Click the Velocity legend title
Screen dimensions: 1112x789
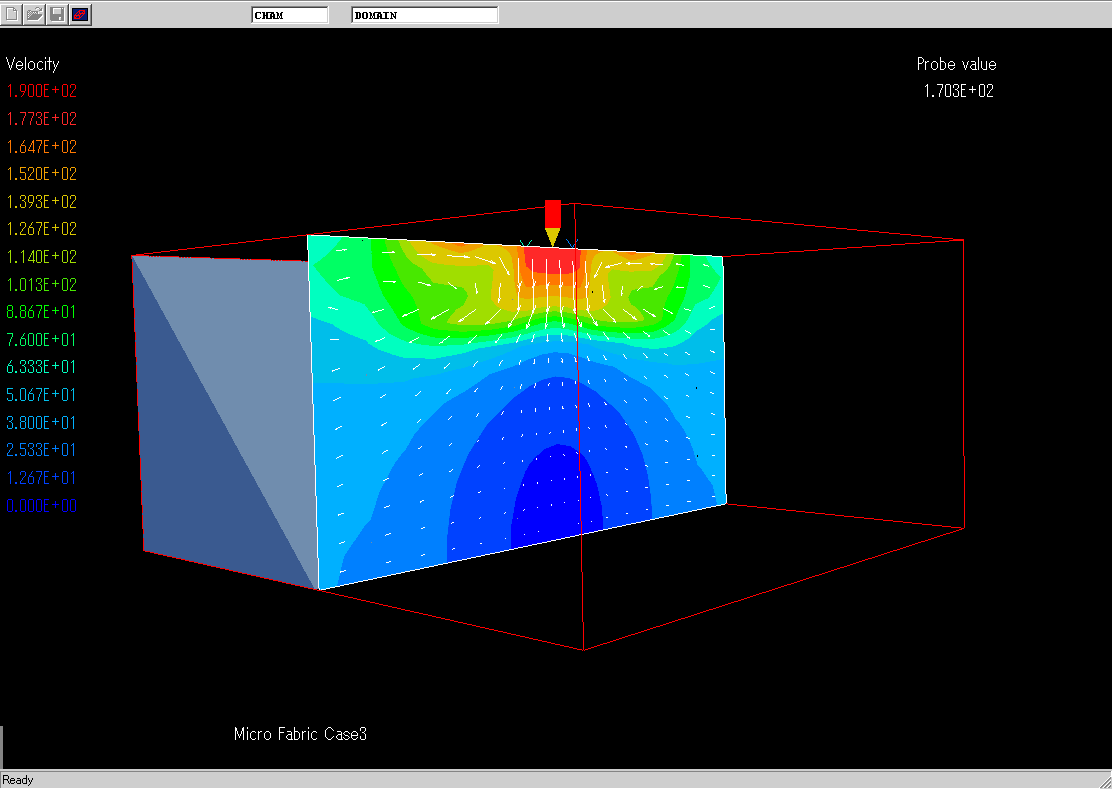(x=33, y=64)
